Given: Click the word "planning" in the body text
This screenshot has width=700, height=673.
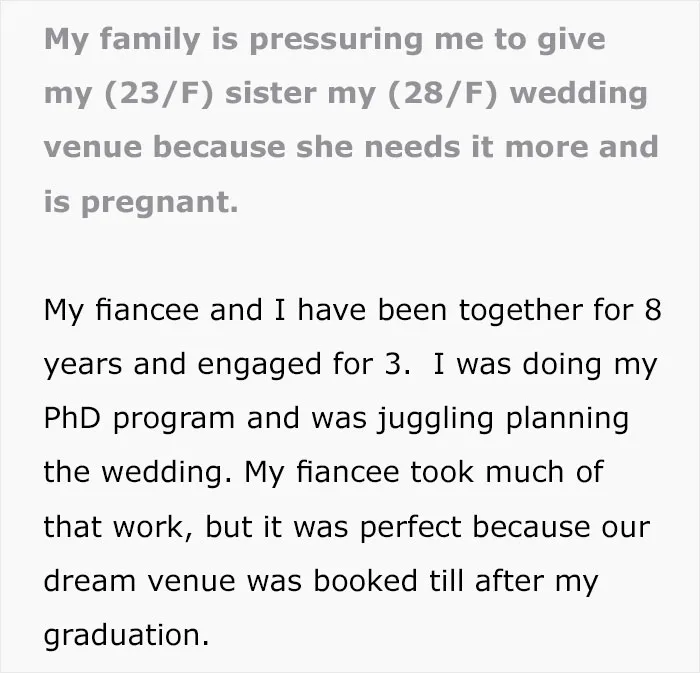Looking at the screenshot, I should click(x=567, y=420).
